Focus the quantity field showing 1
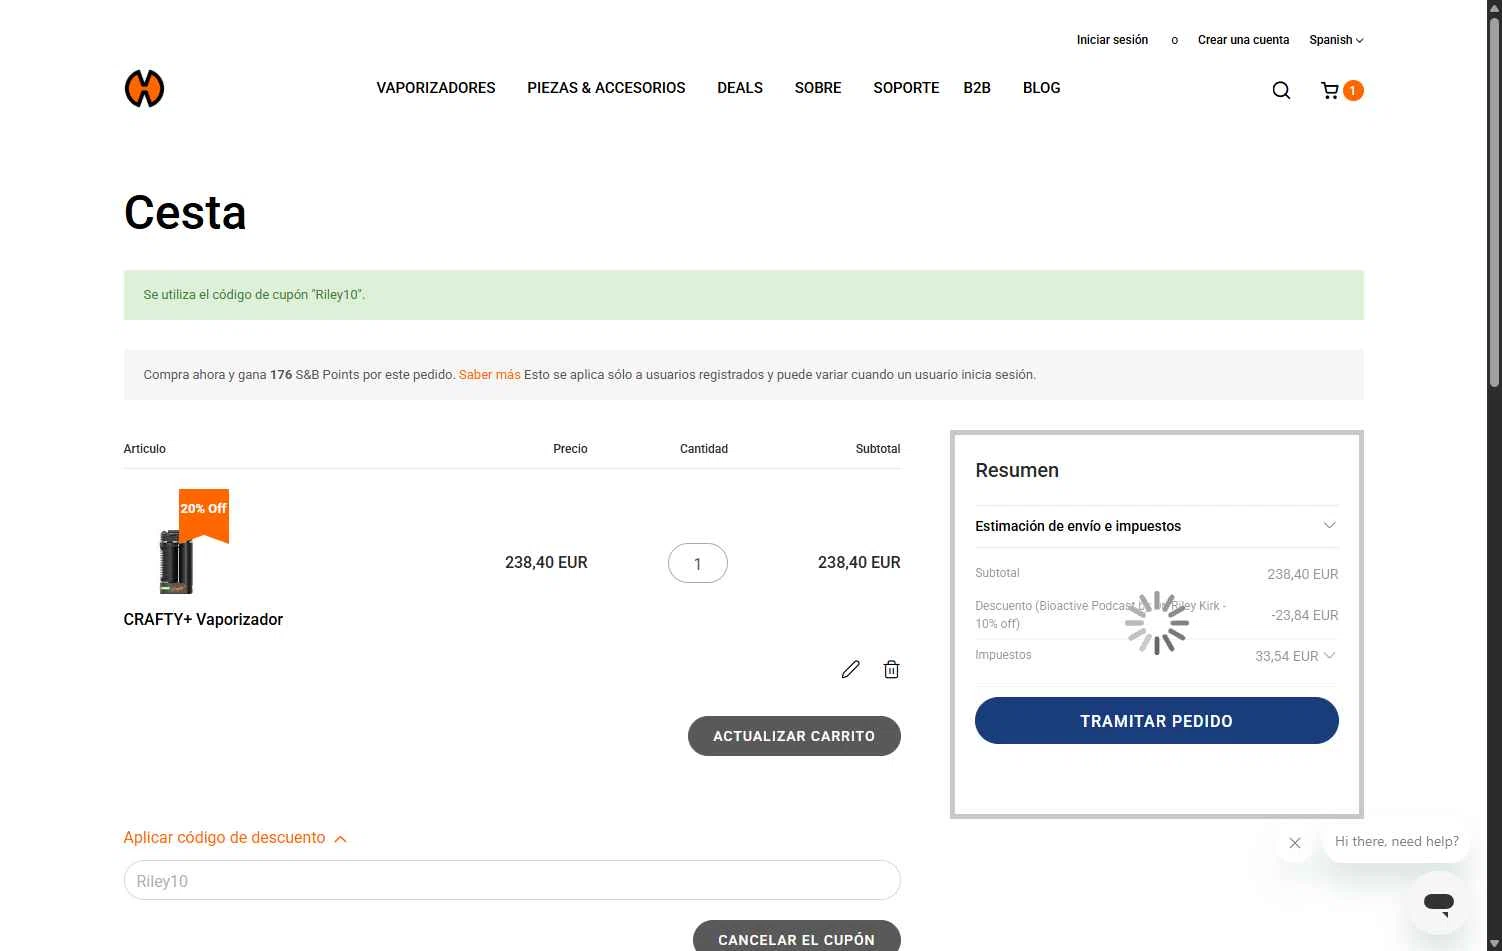 (698, 563)
